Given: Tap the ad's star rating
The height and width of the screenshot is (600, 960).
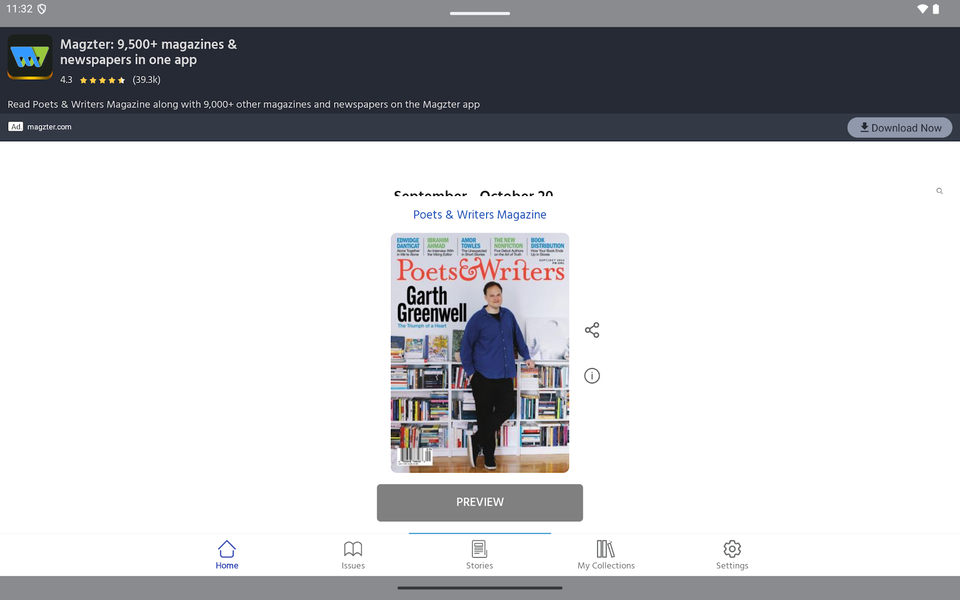Looking at the screenshot, I should [x=102, y=80].
